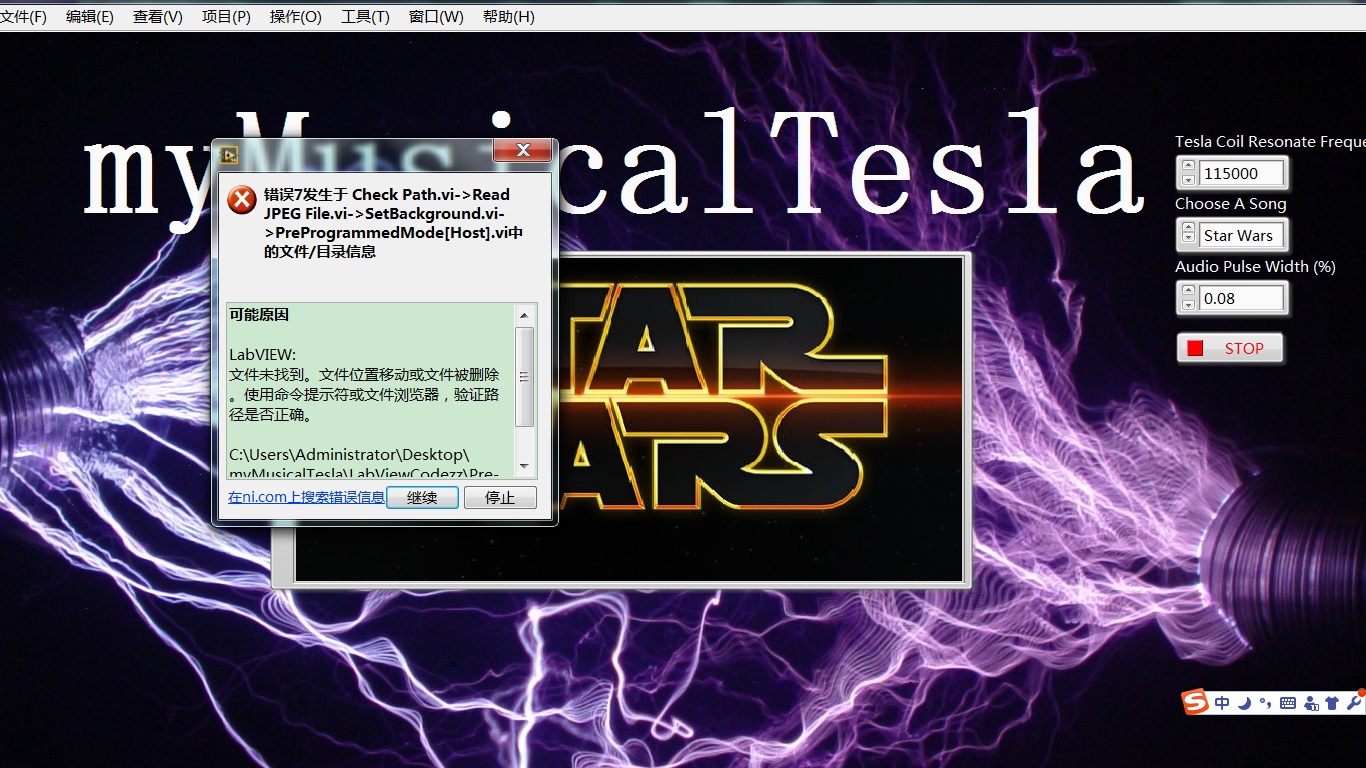Increment Audio Pulse Width value
This screenshot has height=768, width=1366.
tap(1188, 291)
